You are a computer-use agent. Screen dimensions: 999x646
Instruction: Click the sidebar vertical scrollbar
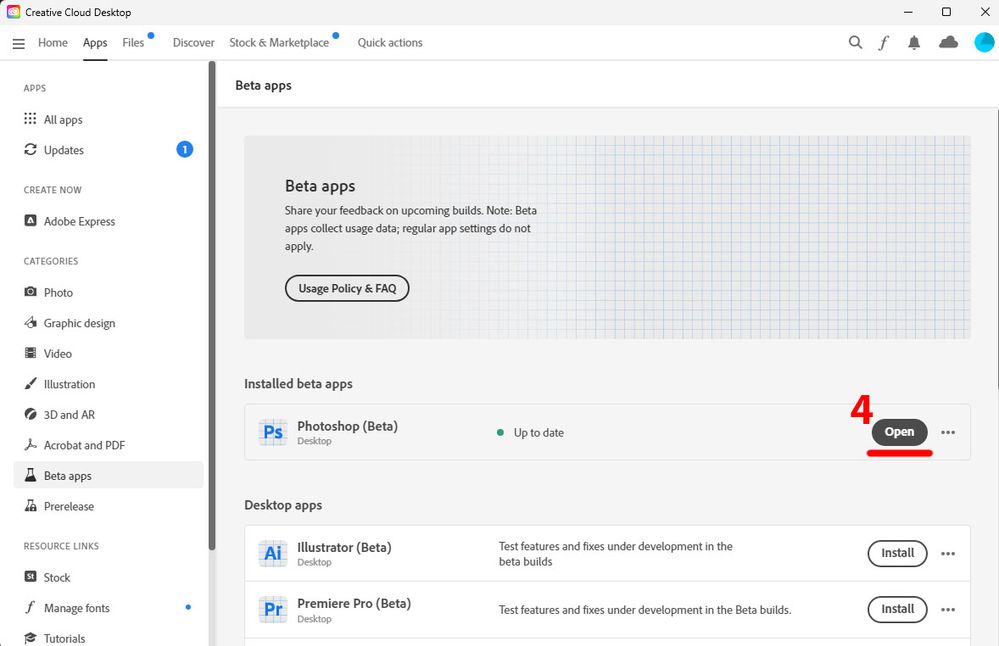click(x=212, y=300)
